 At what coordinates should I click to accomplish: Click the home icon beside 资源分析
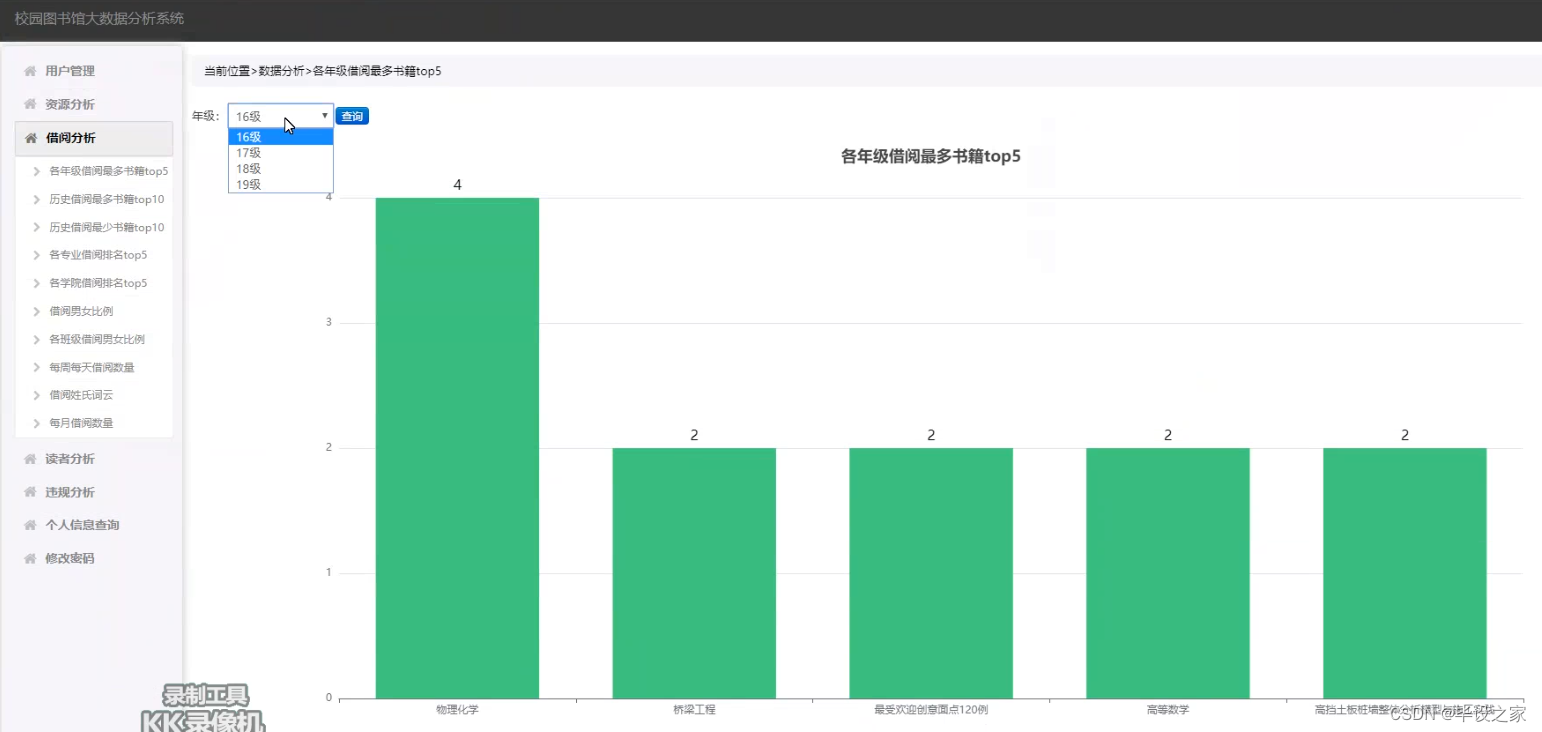click(31, 104)
